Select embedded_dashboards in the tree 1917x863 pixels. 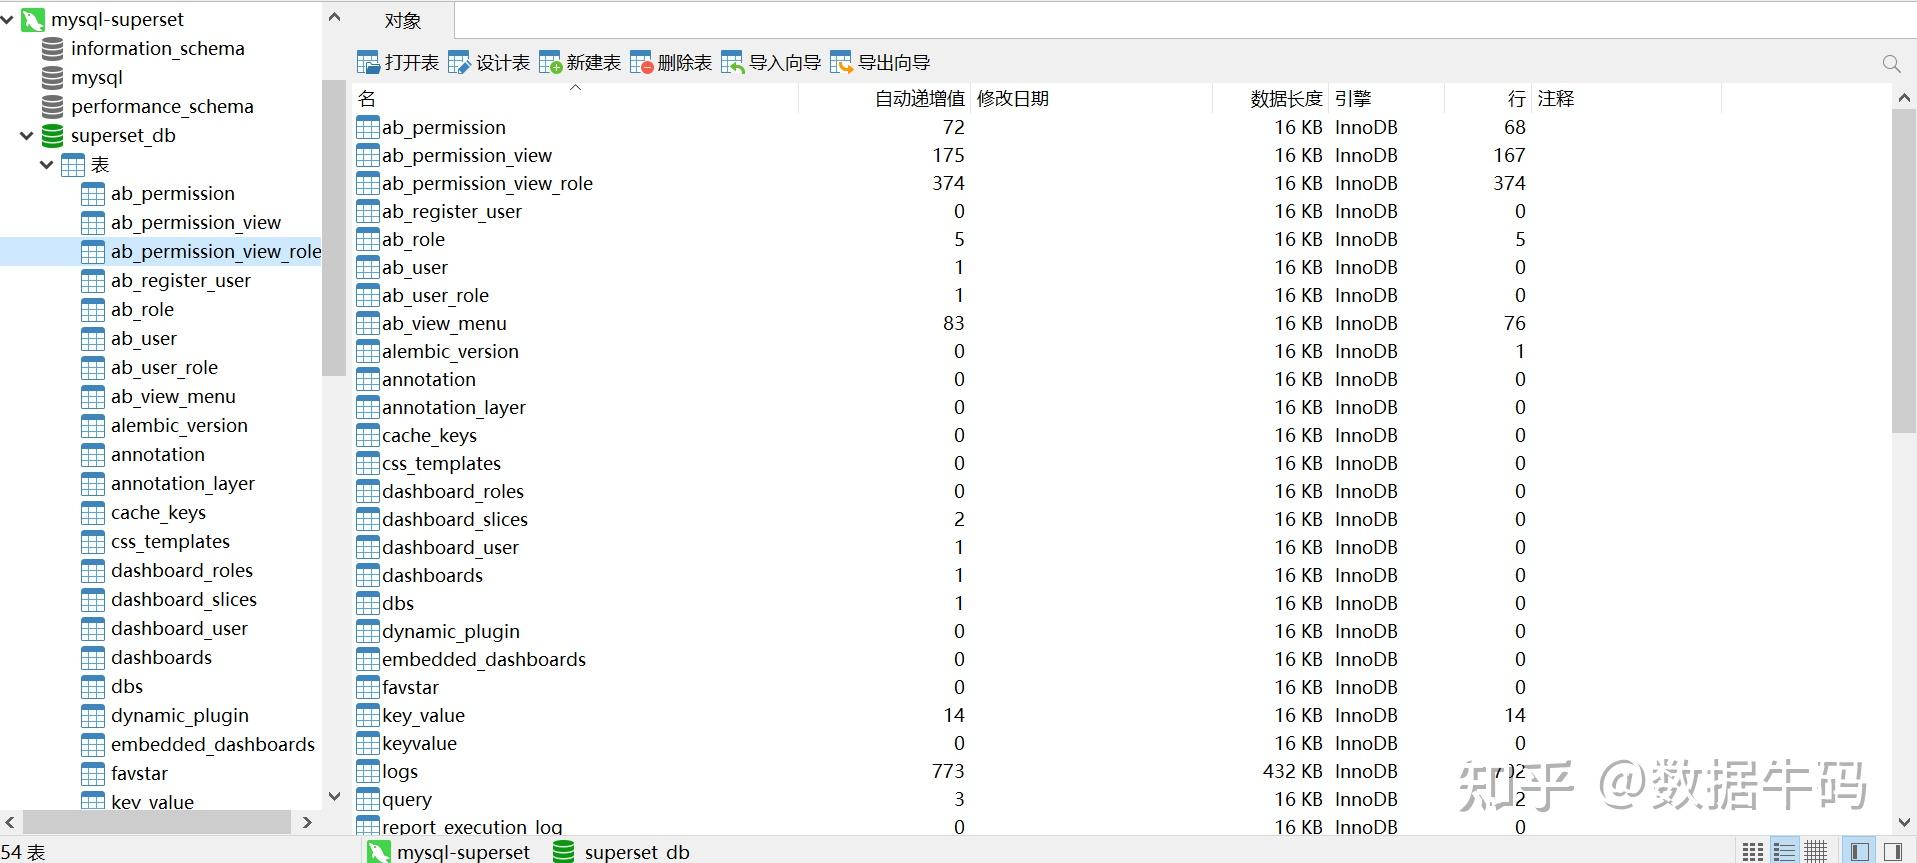pos(213,744)
